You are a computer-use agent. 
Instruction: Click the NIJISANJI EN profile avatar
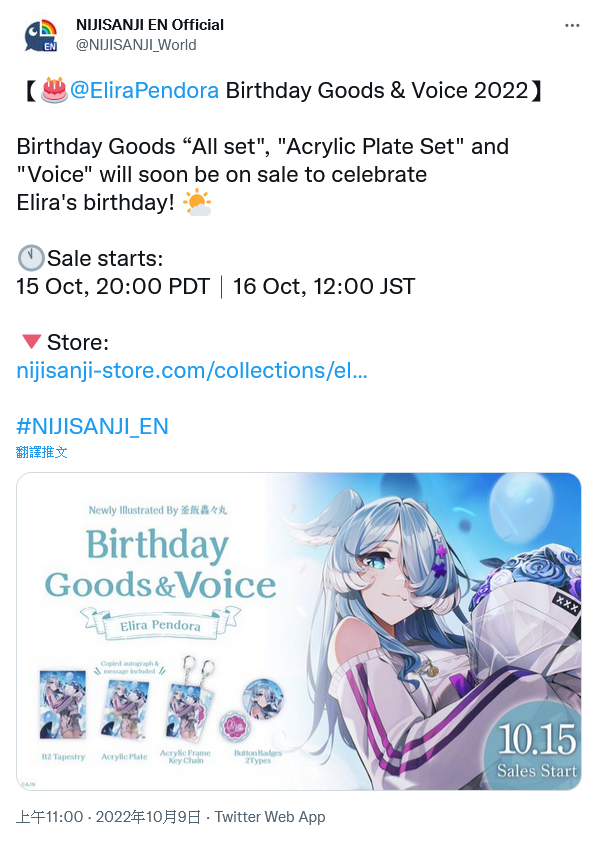(41, 35)
